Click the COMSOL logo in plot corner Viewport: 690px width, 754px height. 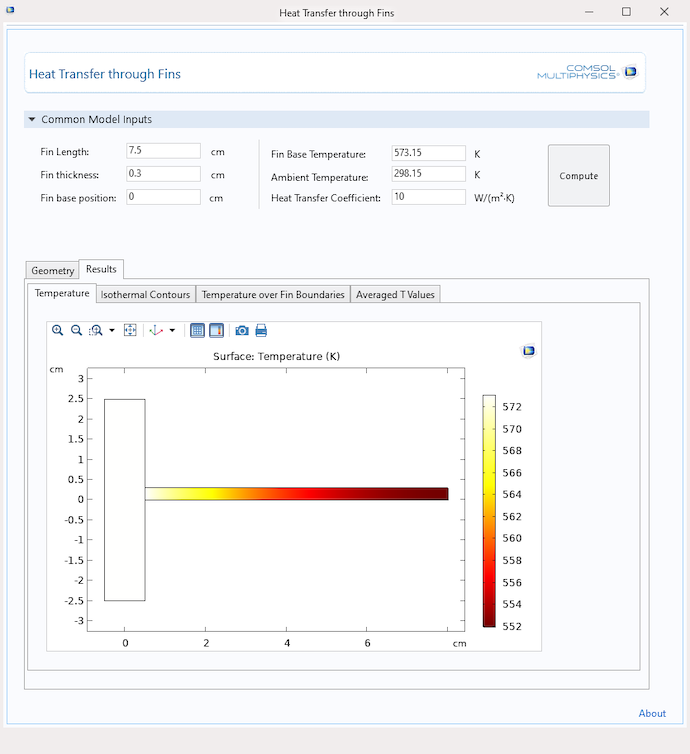[528, 351]
